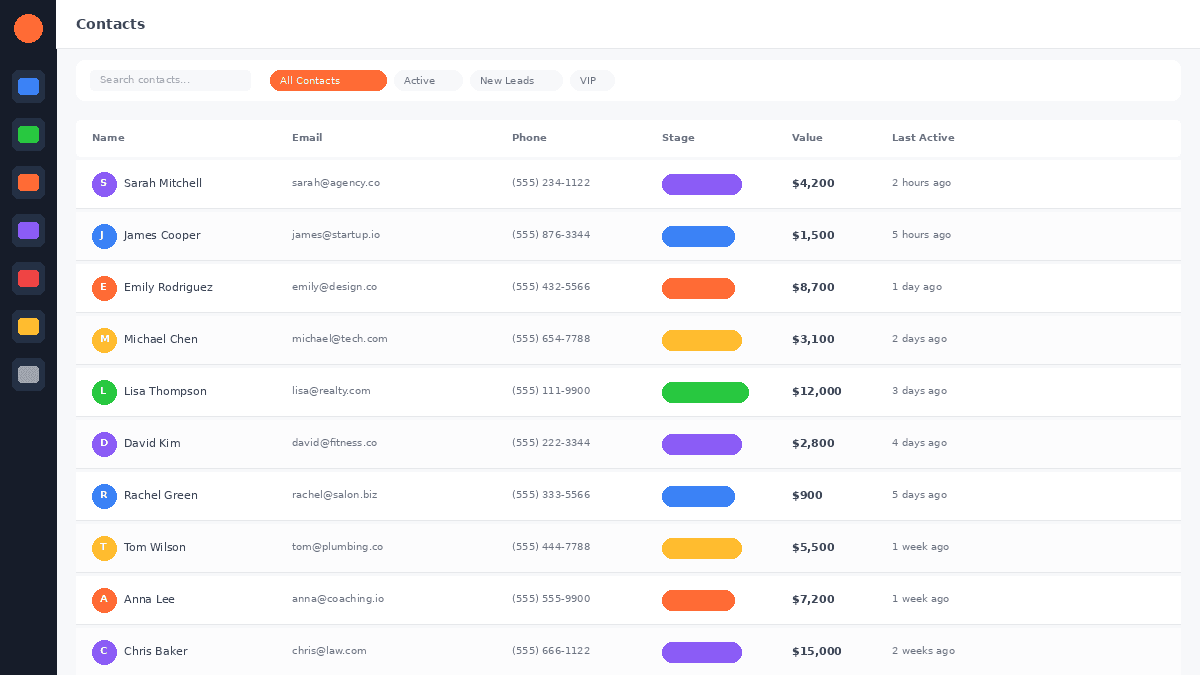Click the gray sidebar icon at the bottom
Viewport: 1200px width, 675px height.
pos(28,374)
